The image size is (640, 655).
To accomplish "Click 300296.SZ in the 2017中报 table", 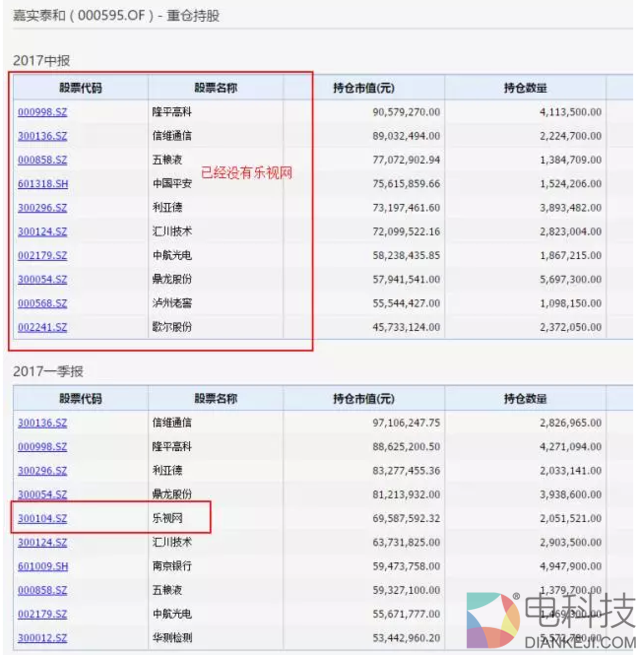I will 42,208.
